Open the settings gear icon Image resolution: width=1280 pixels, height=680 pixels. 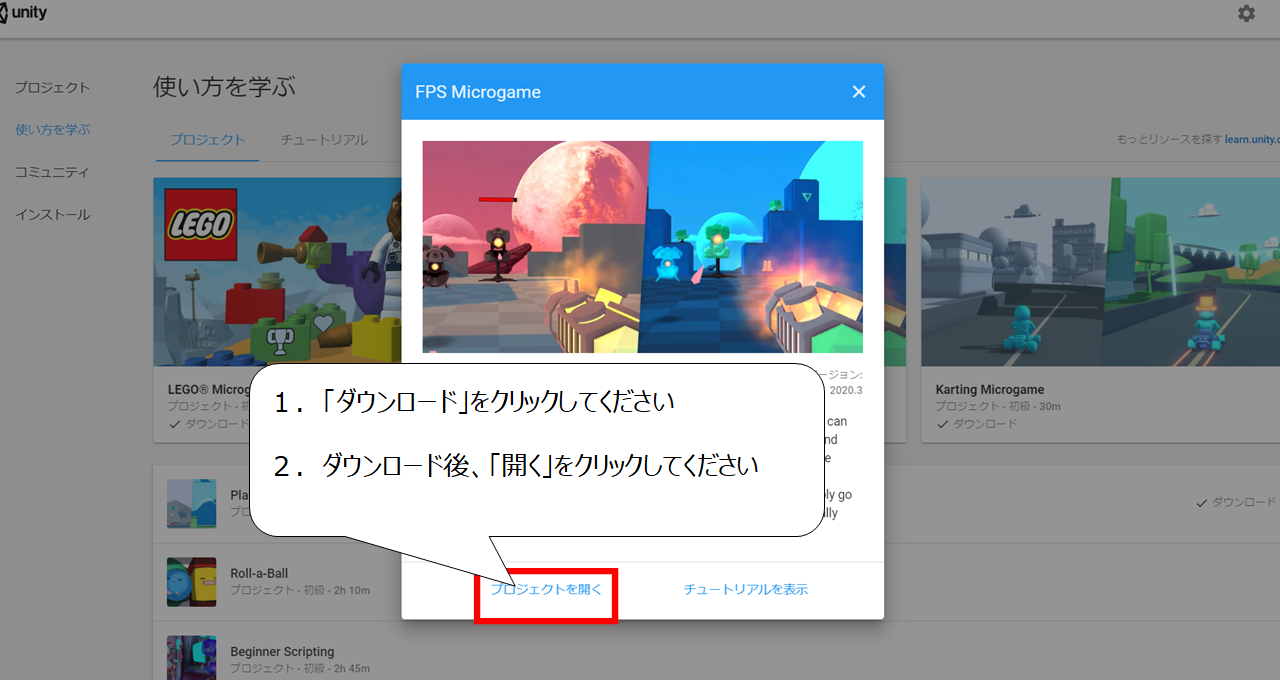[x=1246, y=14]
